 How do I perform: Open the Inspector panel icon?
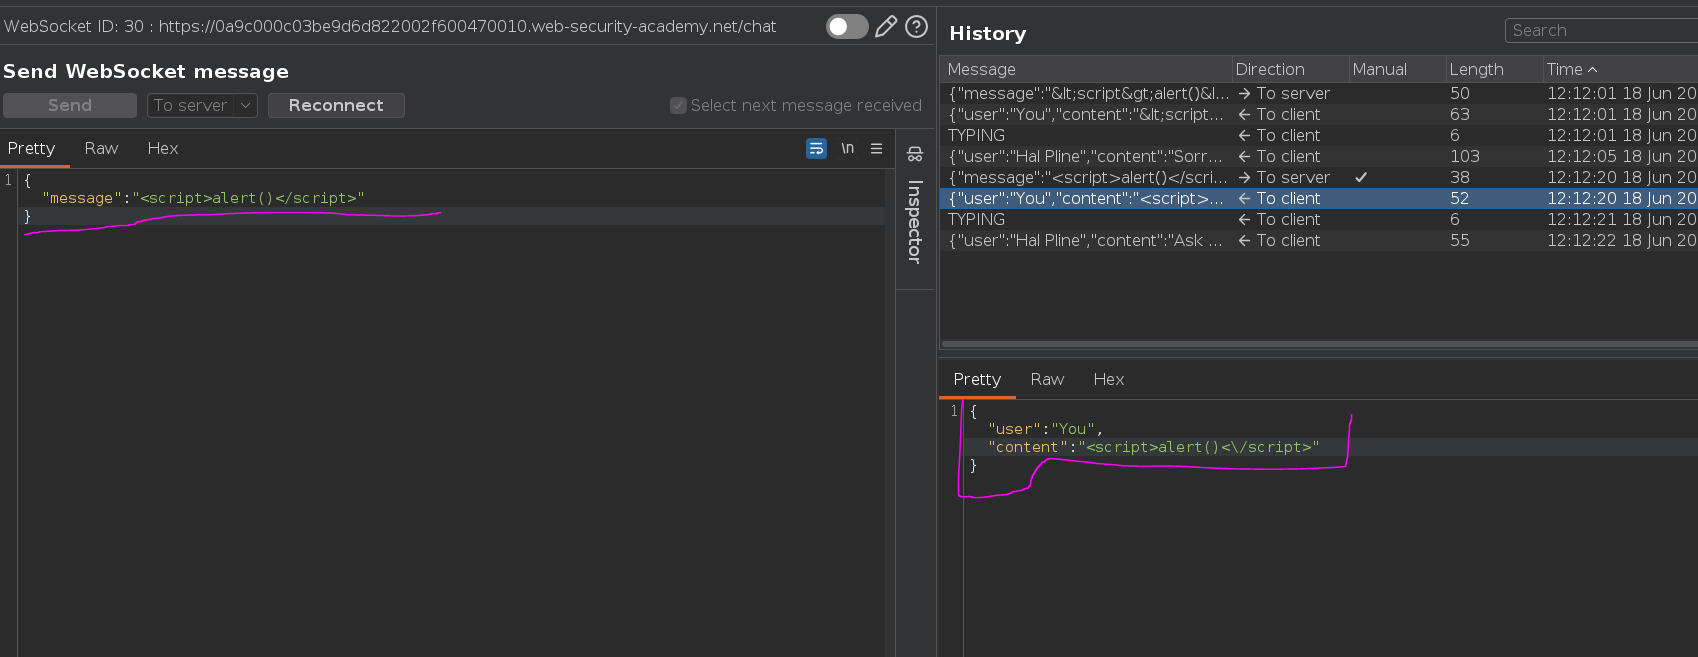click(915, 154)
